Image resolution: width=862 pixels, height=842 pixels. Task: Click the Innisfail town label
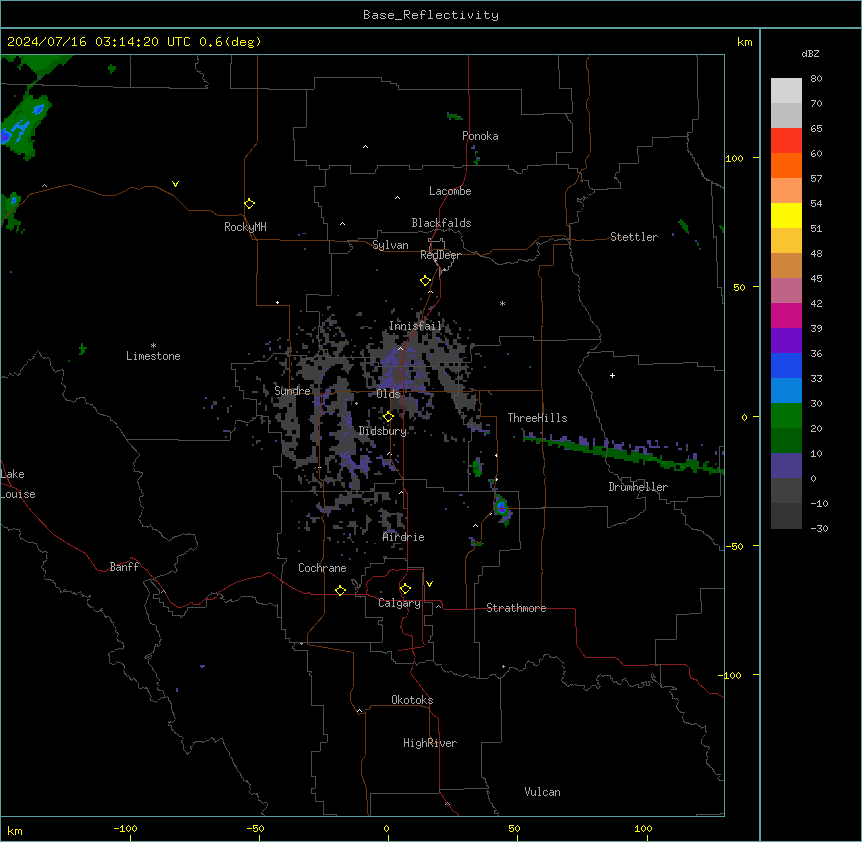415,326
